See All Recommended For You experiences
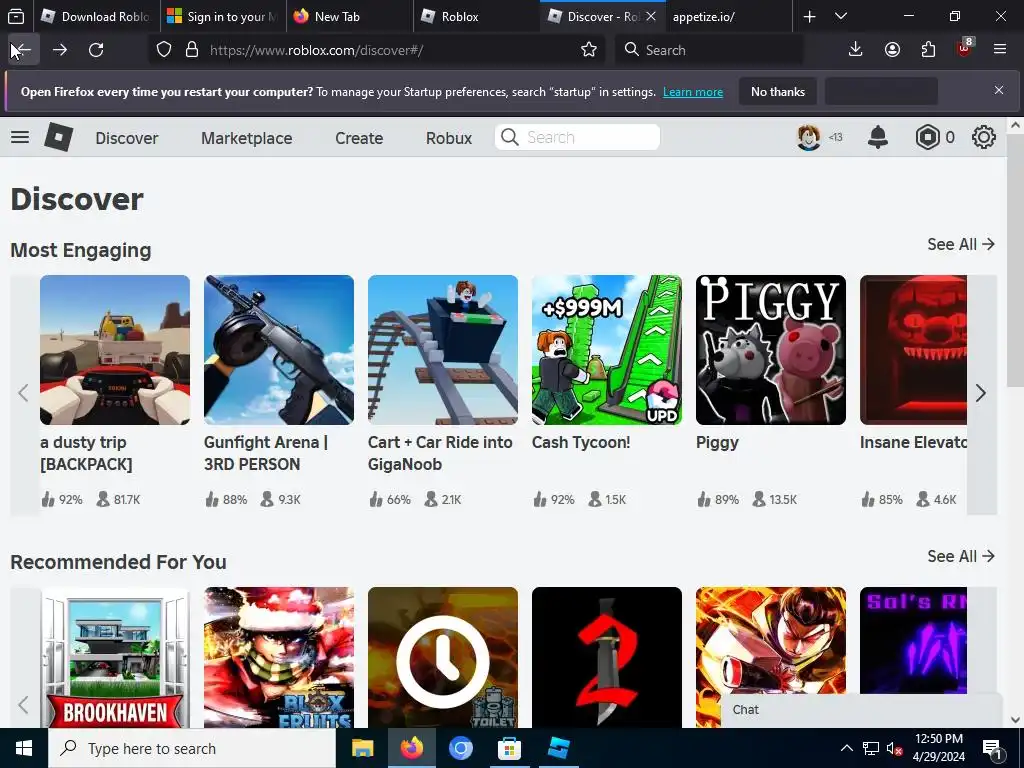Viewport: 1024px width, 768px height. (x=961, y=556)
